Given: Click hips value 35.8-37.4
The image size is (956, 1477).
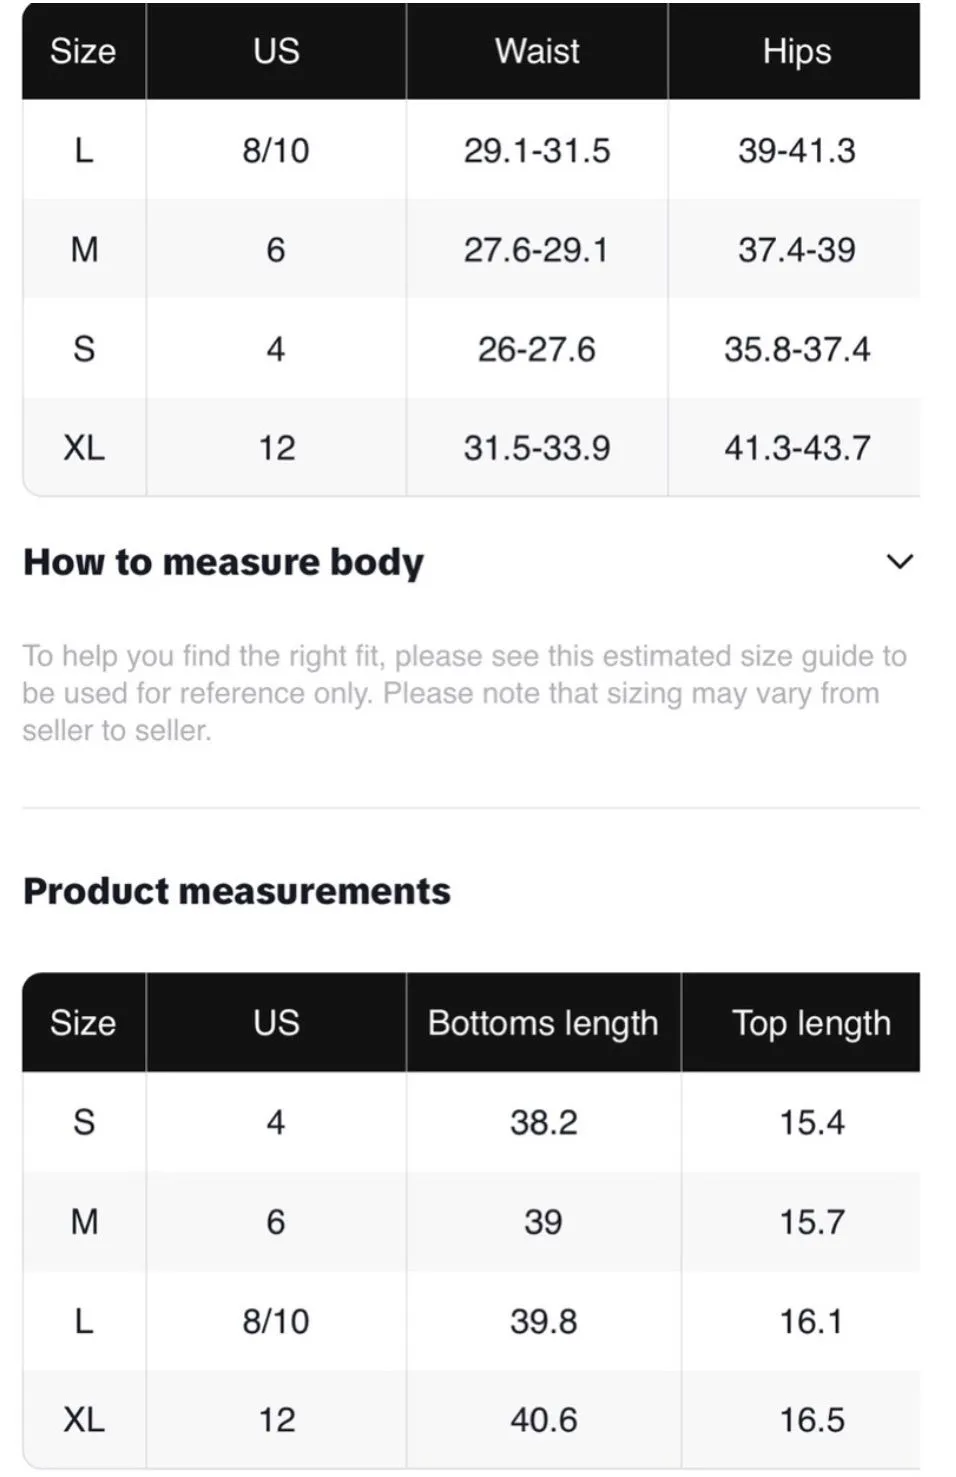Looking at the screenshot, I should pyautogui.click(x=797, y=349).
